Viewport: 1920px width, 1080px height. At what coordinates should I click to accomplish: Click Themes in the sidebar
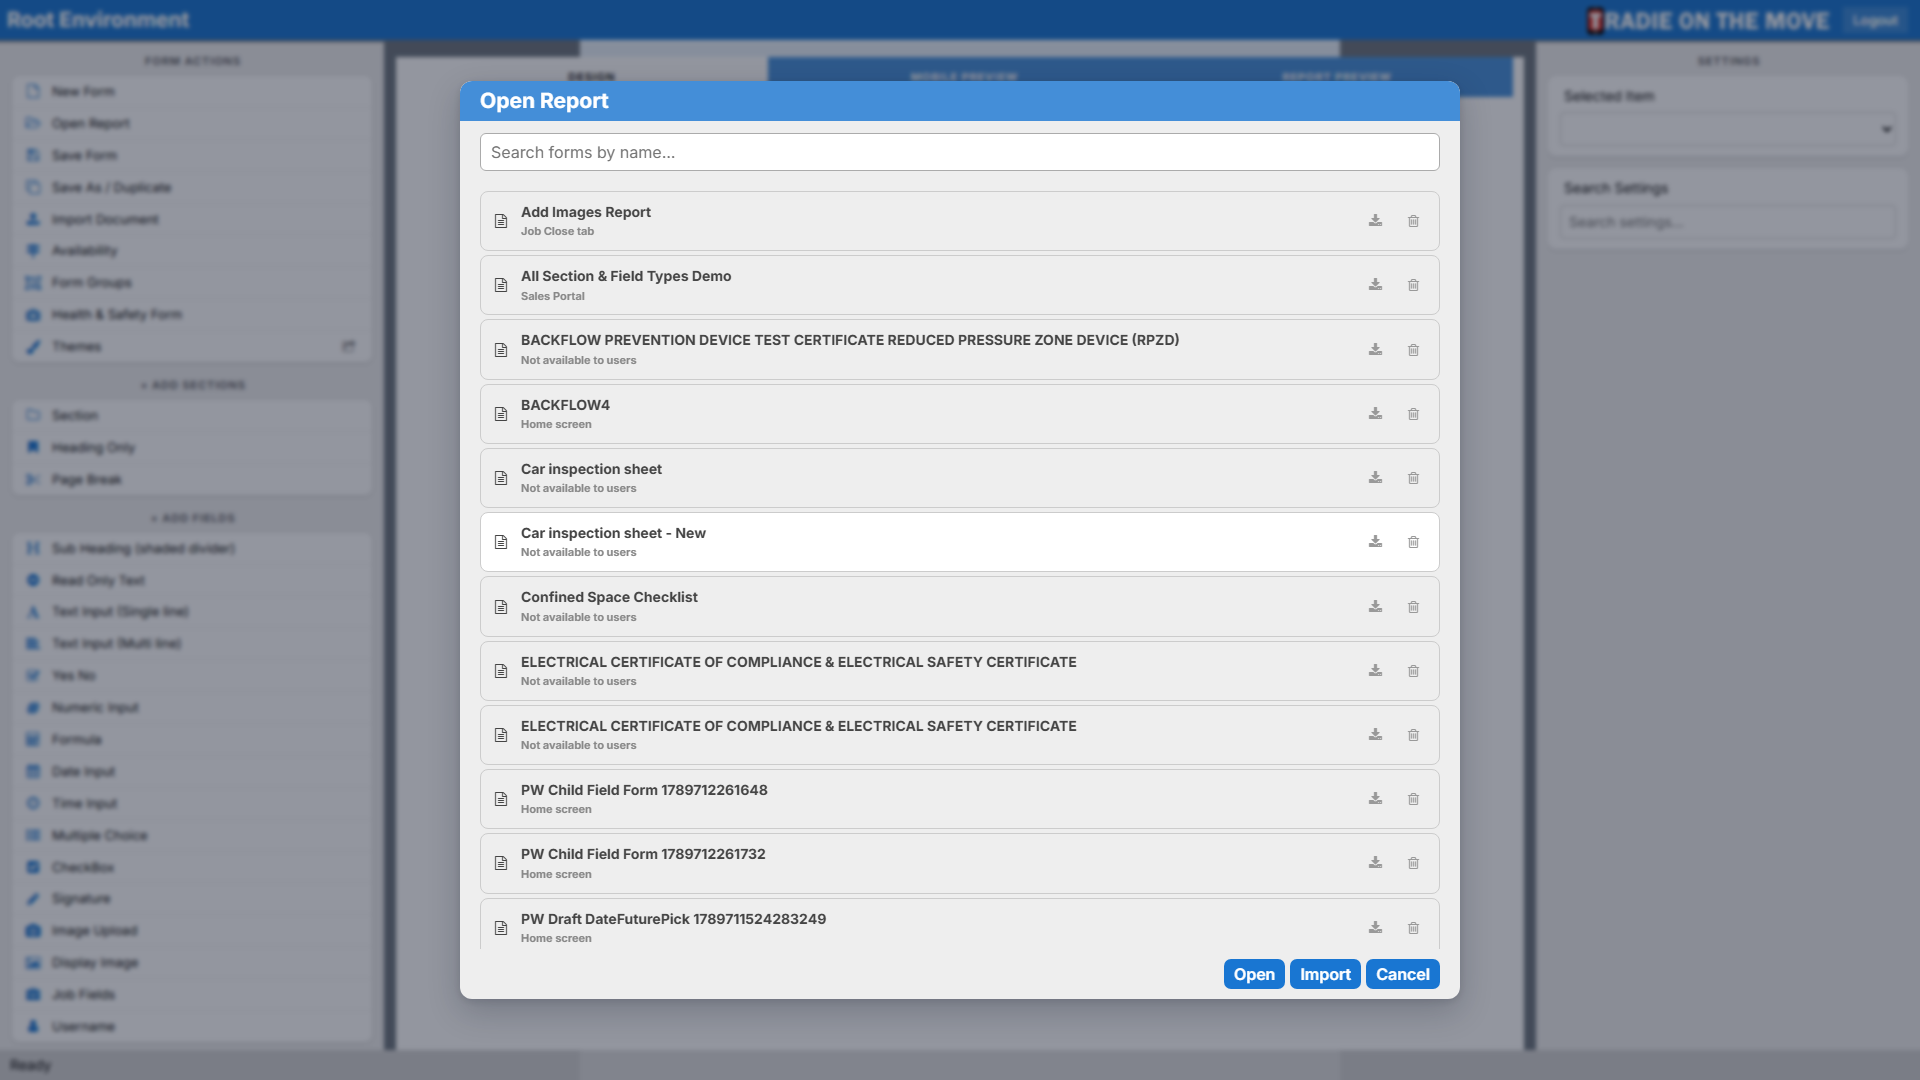pyautogui.click(x=192, y=346)
